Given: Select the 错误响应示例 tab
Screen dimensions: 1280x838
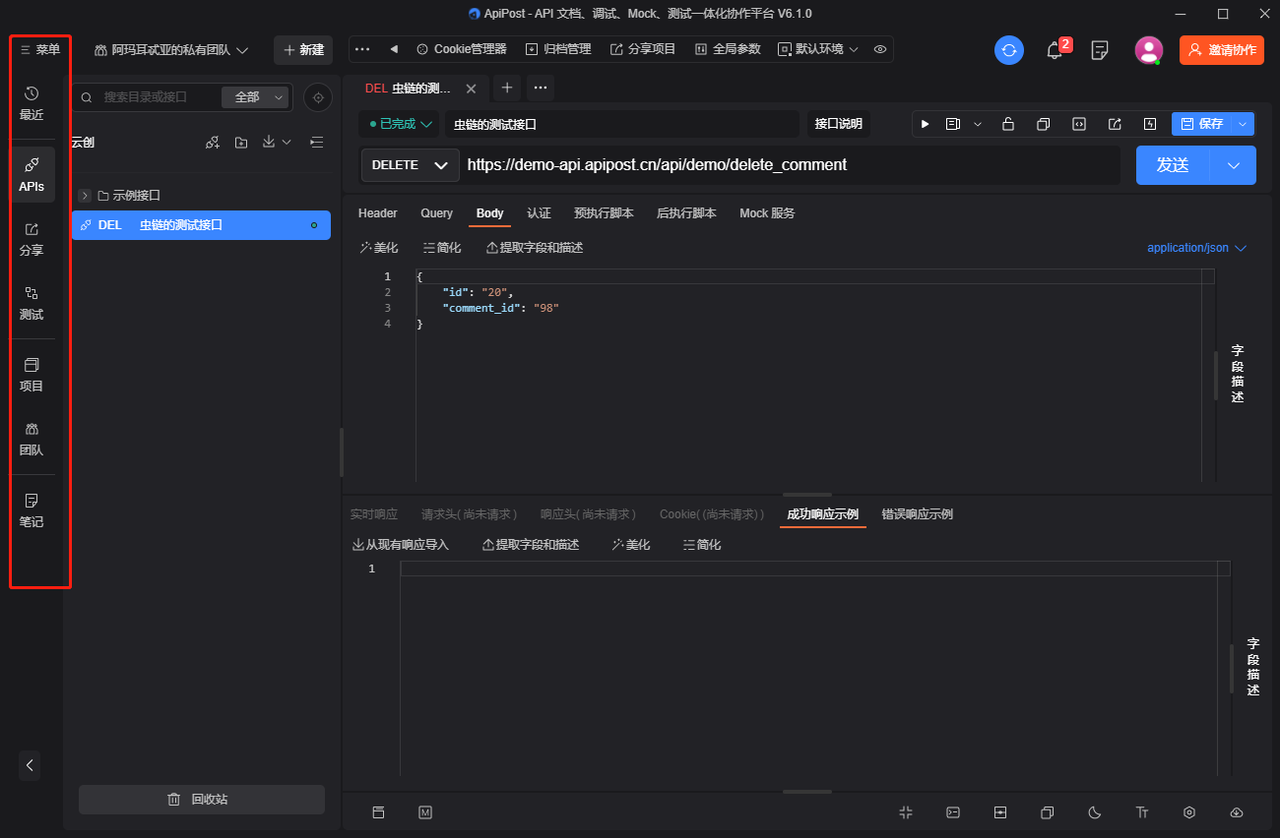Looking at the screenshot, I should pos(917,514).
